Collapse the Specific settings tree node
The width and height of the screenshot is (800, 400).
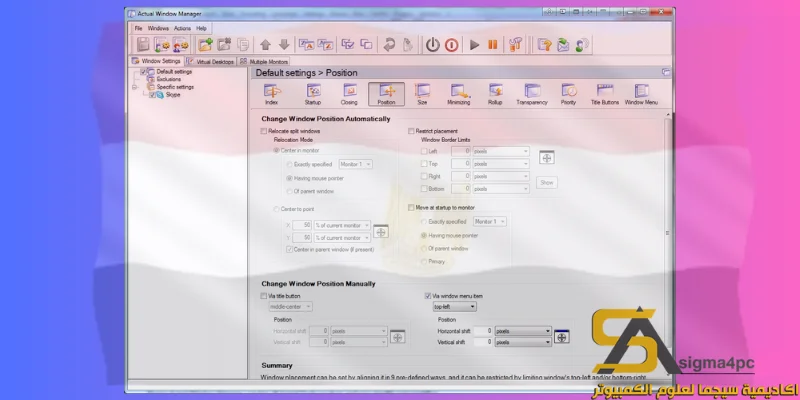click(135, 87)
